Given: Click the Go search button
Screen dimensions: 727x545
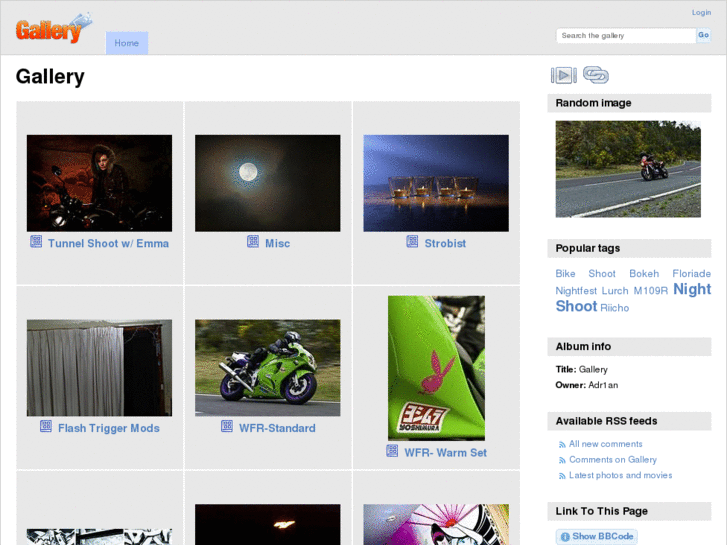Looking at the screenshot, I should coord(703,35).
